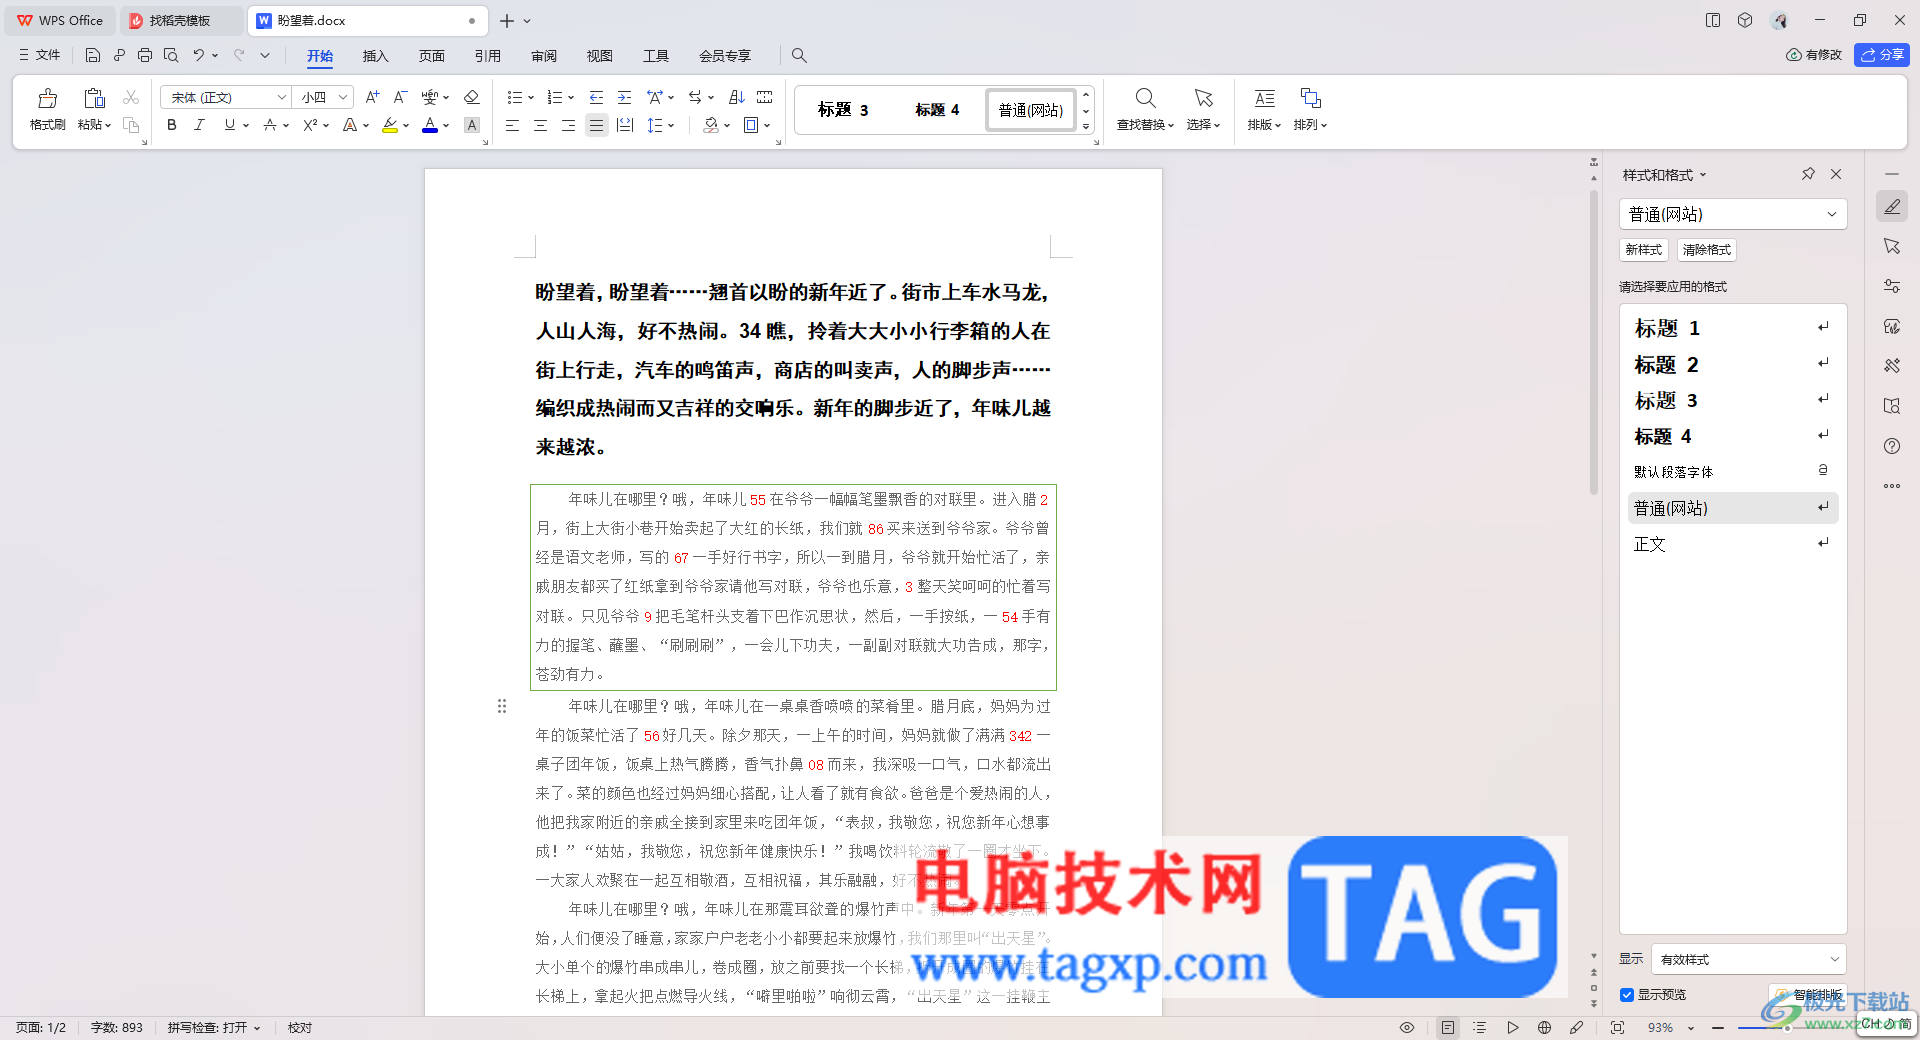Screen dimensions: 1920x1040
Task: Toggle justified text alignment
Action: click(596, 125)
